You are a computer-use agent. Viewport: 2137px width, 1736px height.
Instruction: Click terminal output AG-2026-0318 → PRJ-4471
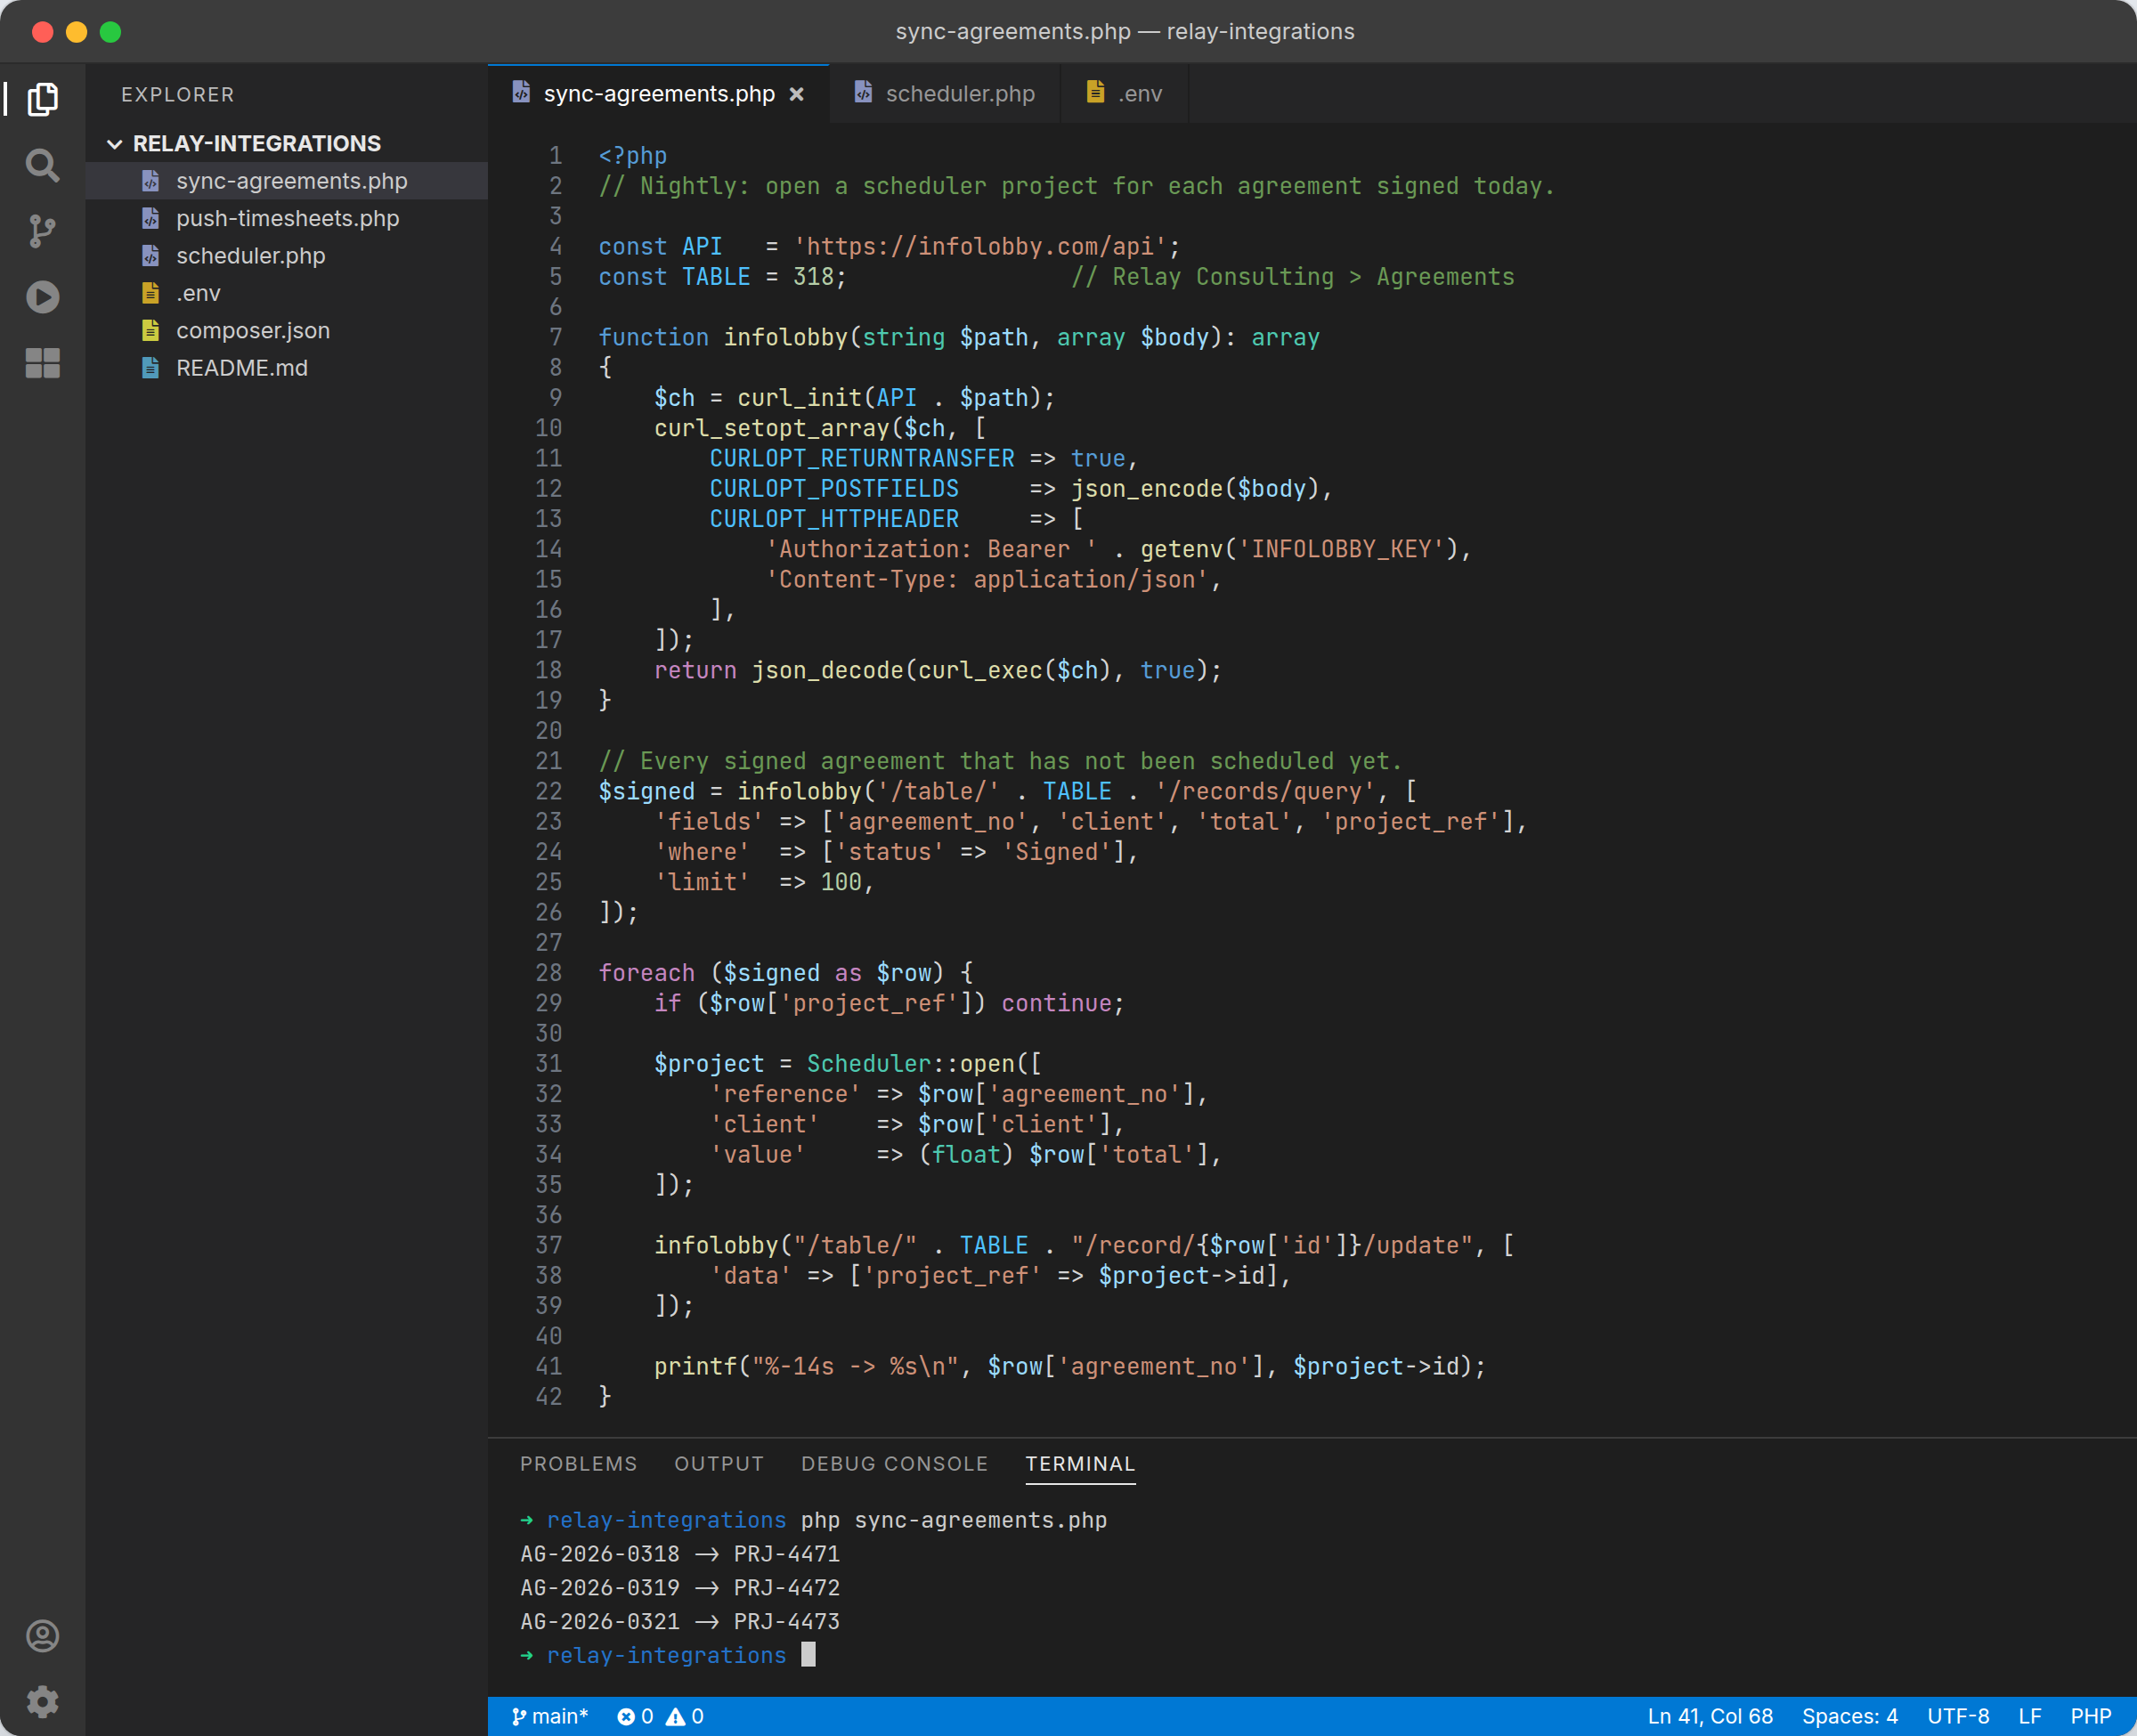click(680, 1554)
